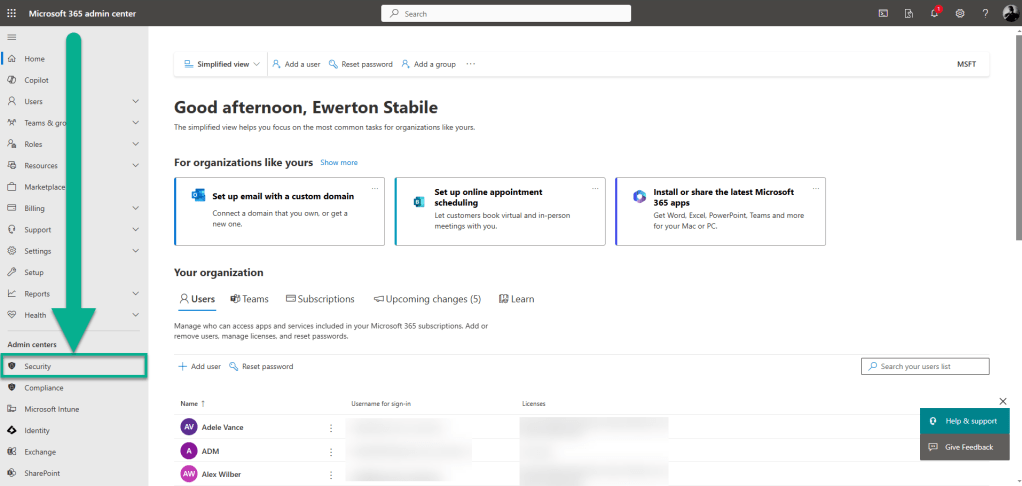Click Reset password in the top toolbar
Viewport: 1022px width, 486px height.
click(x=360, y=64)
